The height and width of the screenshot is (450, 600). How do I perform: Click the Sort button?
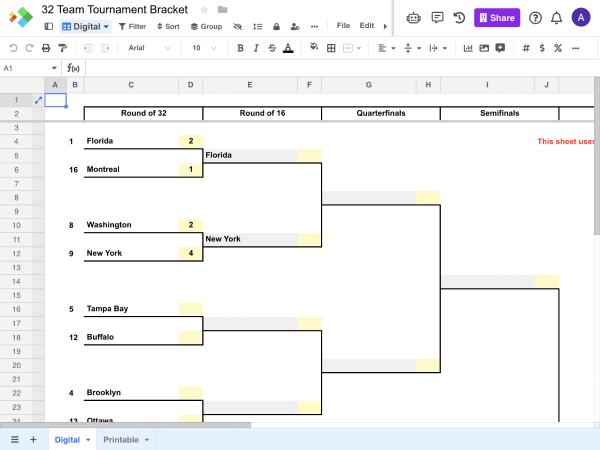click(168, 26)
